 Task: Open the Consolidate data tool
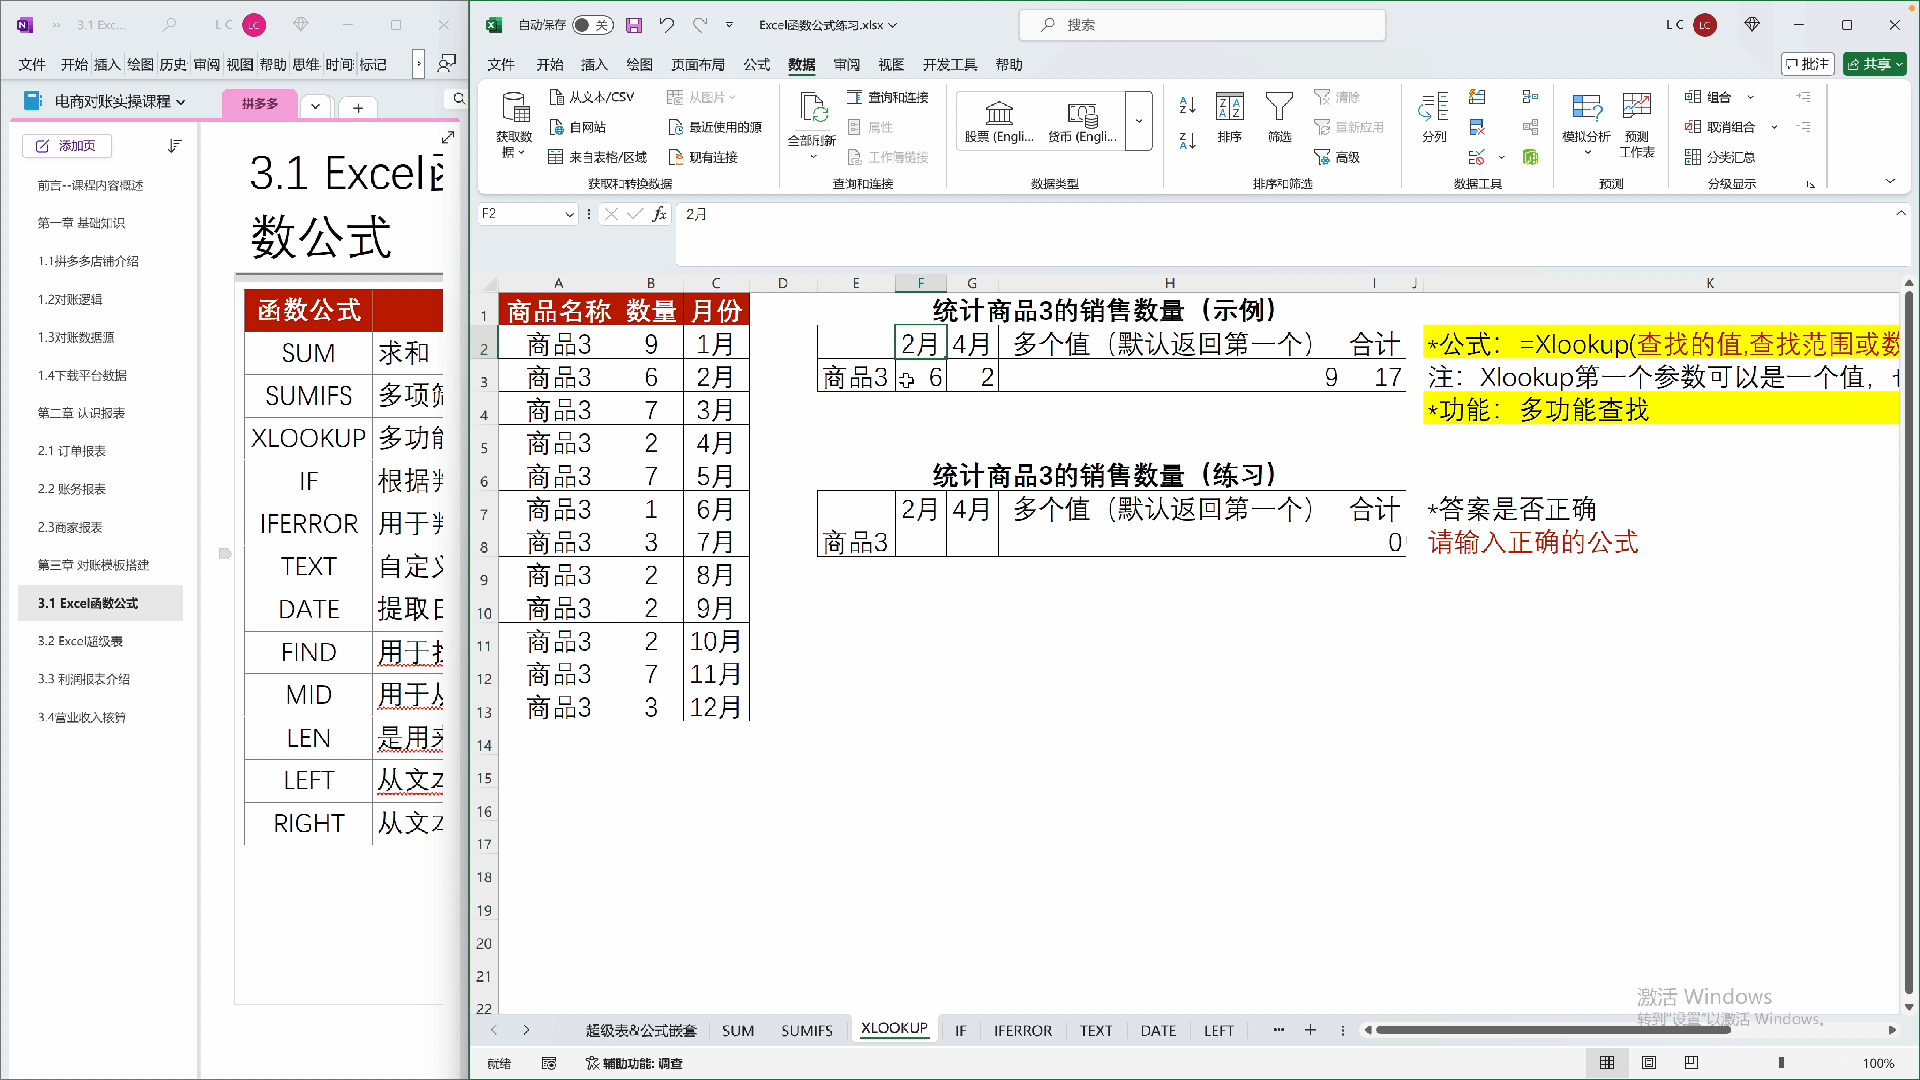[x=1530, y=97]
